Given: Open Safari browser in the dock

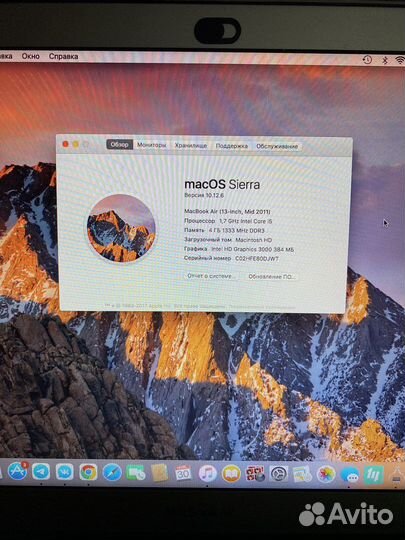Looking at the screenshot, I should pos(112,472).
